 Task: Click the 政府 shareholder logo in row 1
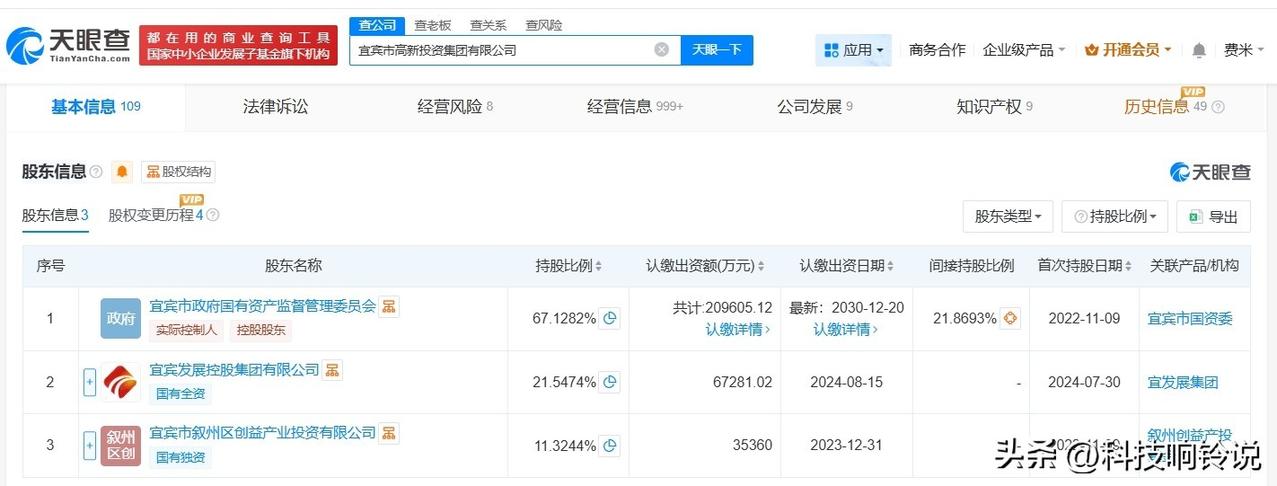pyautogui.click(x=120, y=318)
